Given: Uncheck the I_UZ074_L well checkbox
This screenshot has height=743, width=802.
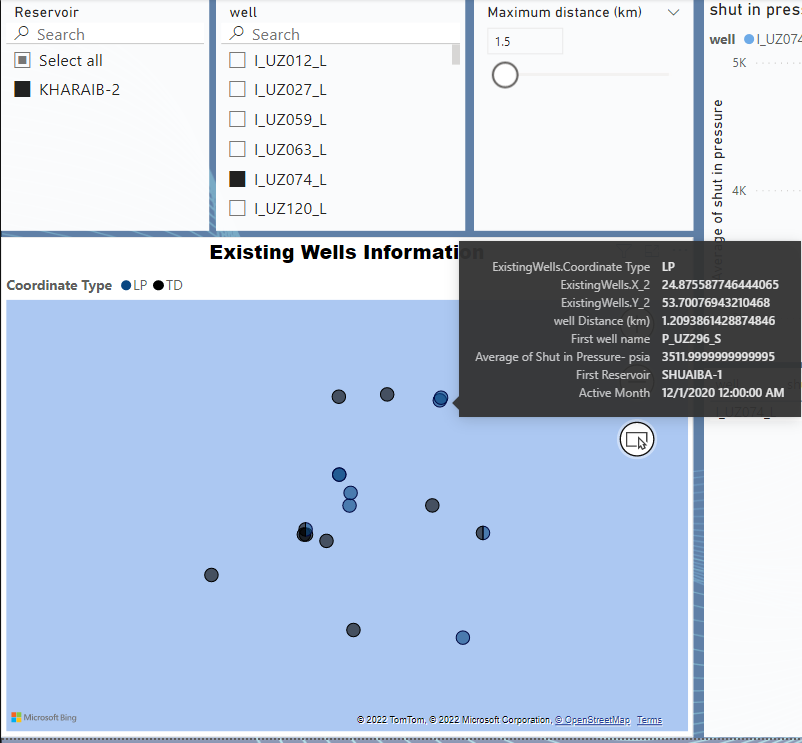Looking at the screenshot, I should (x=237, y=179).
